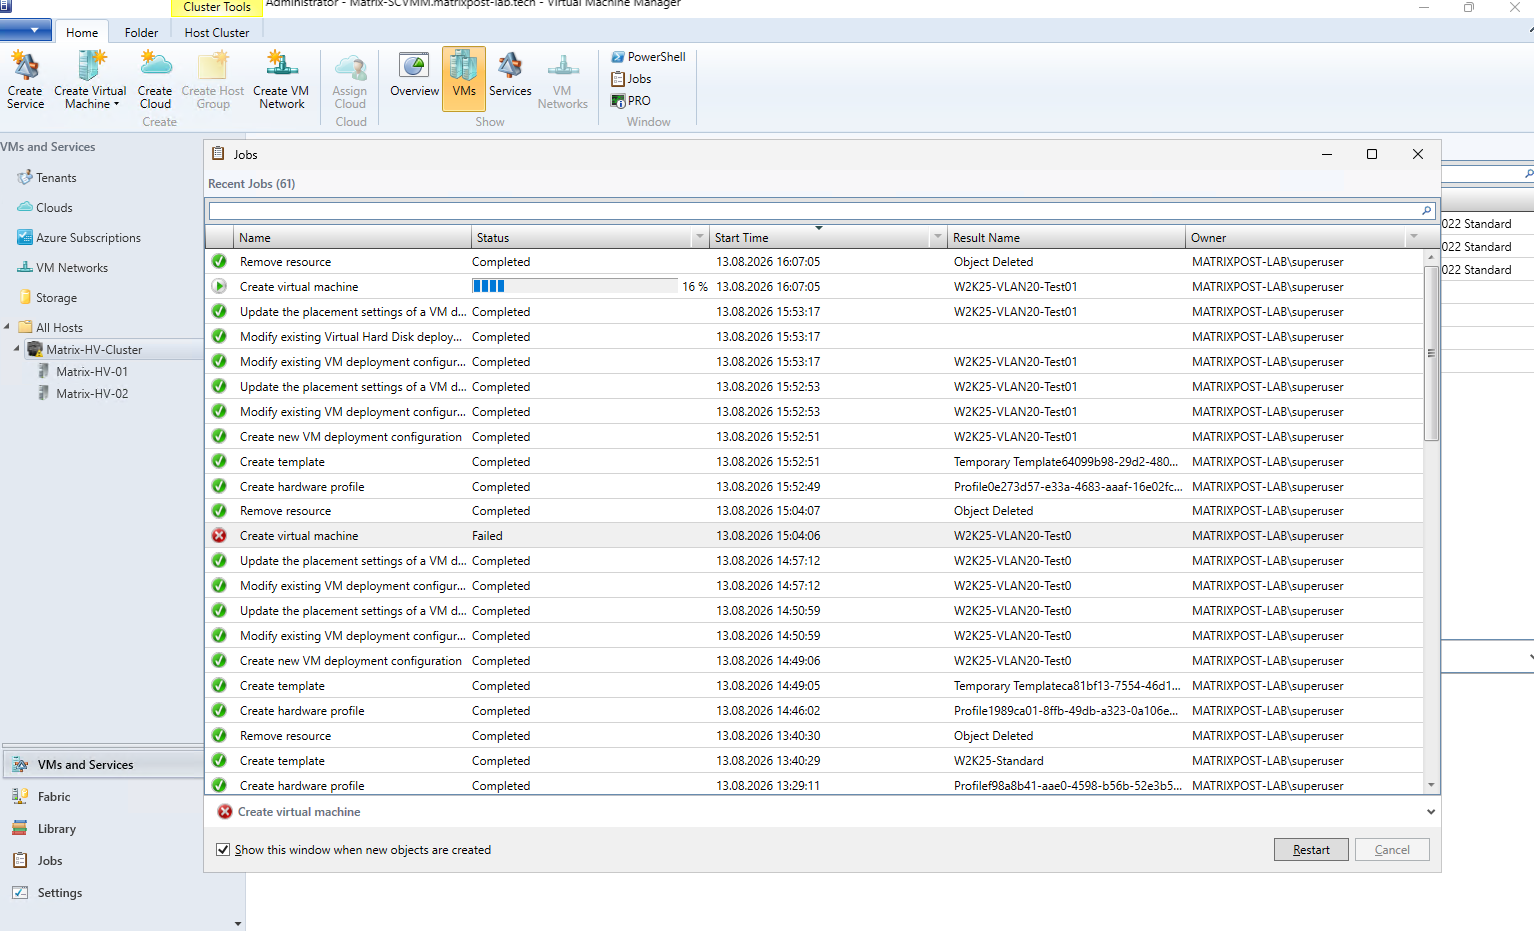Close the Jobs window
Viewport: 1534px width, 931px height.
1418,154
